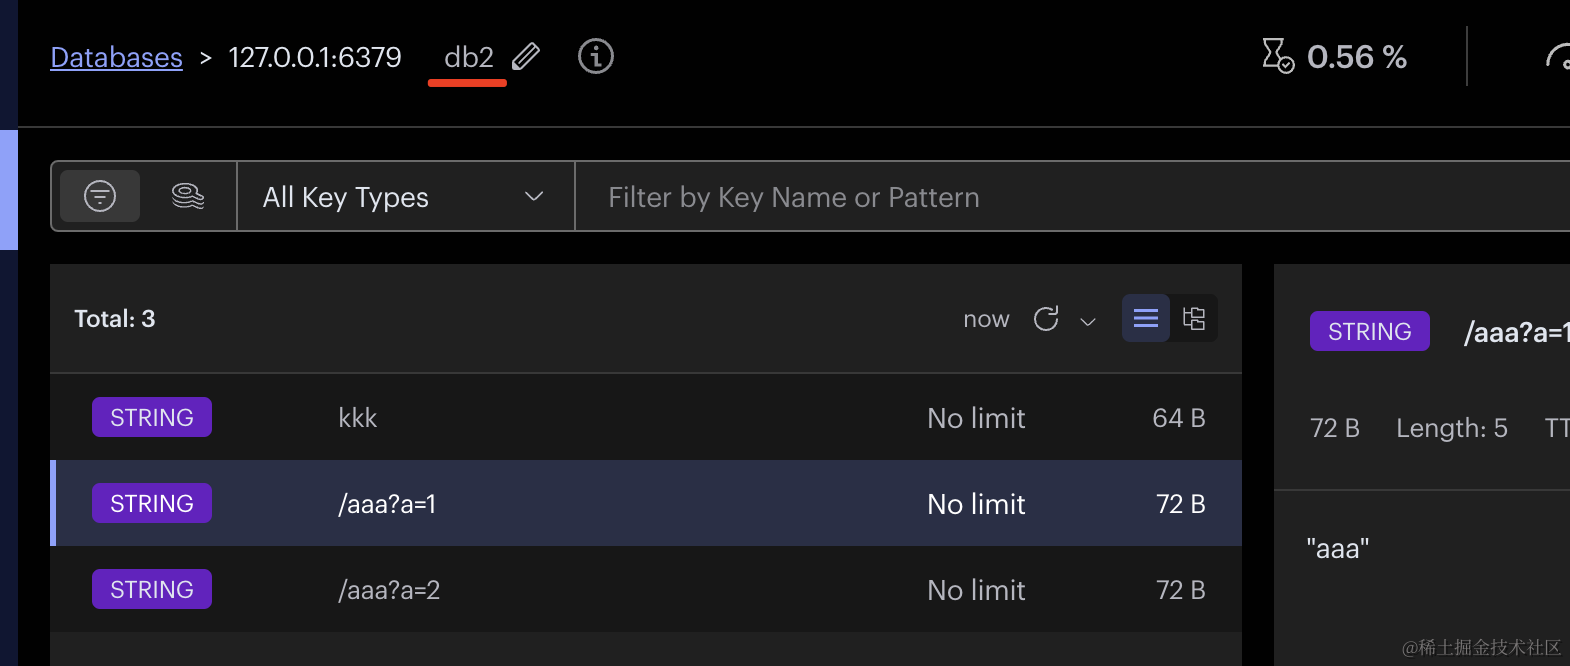The height and width of the screenshot is (666, 1570).
Task: Switch to the list view icon
Action: tap(1146, 318)
